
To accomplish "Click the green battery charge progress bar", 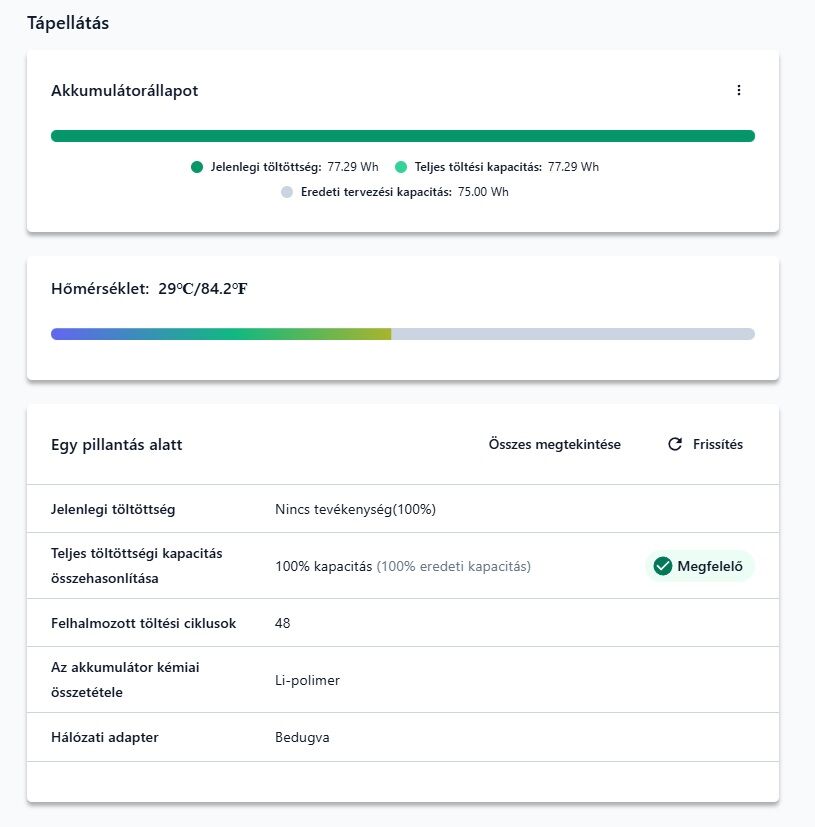I will [x=402, y=136].
